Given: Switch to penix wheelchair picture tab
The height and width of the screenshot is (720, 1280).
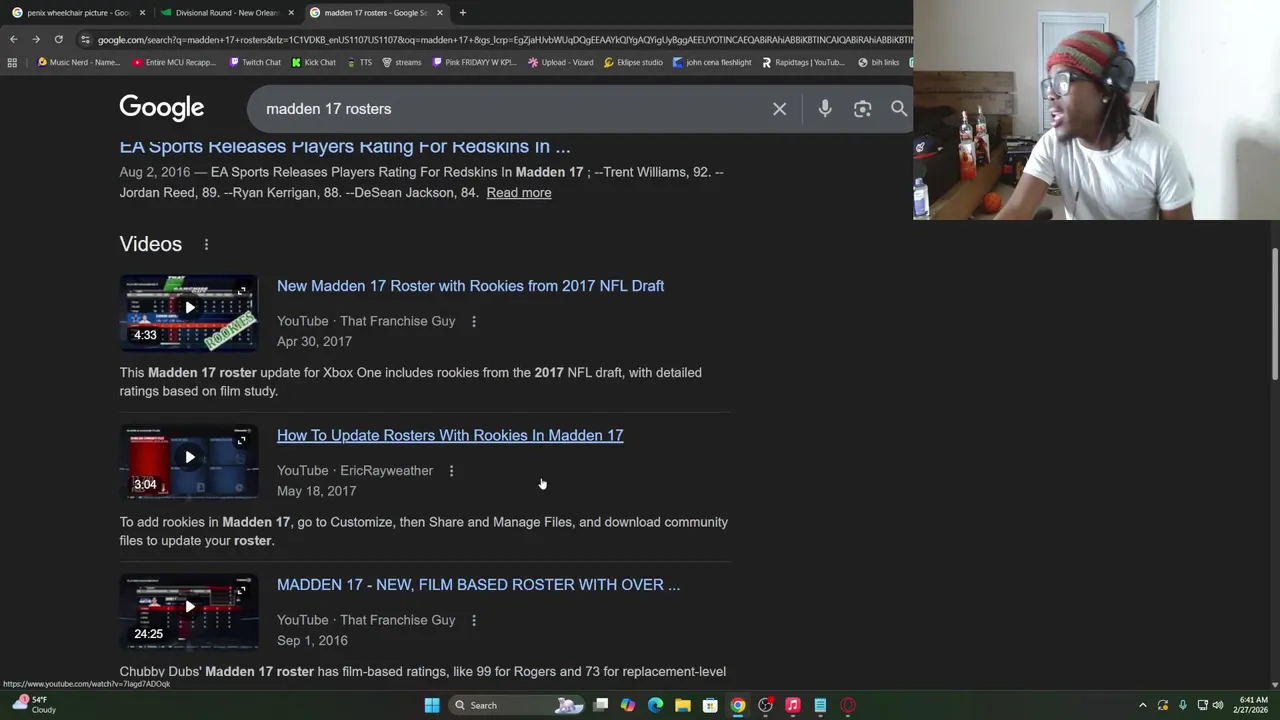Looking at the screenshot, I should (76, 12).
